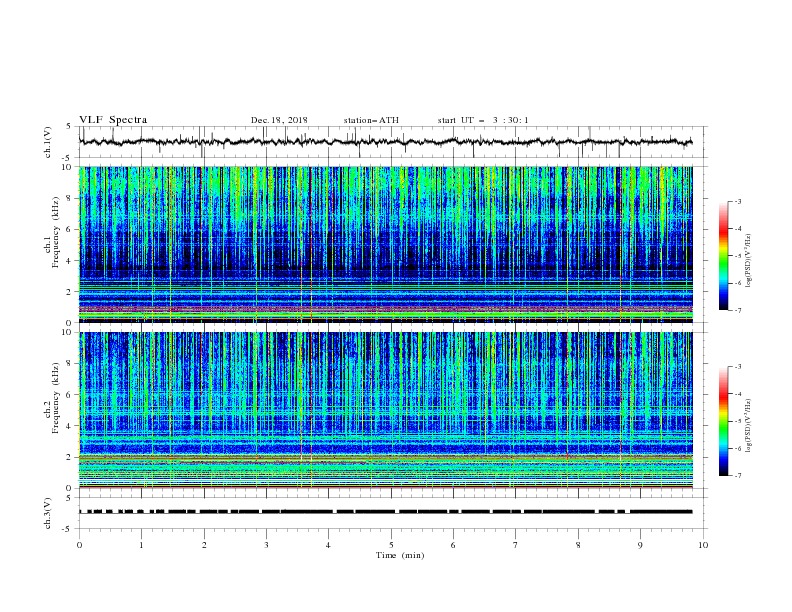Image resolution: width=792 pixels, height=612 pixels.
Task: Click the '5' tick of ch.1(V) axis
Action: coord(69,127)
